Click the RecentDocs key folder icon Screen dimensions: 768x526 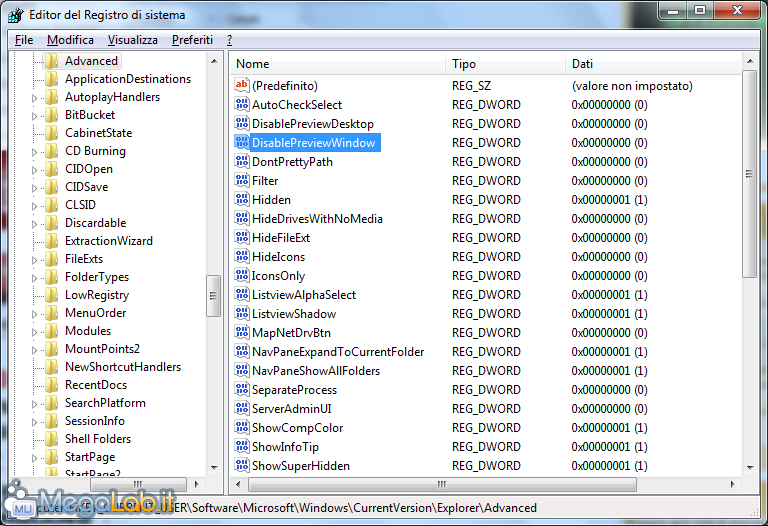coord(51,385)
